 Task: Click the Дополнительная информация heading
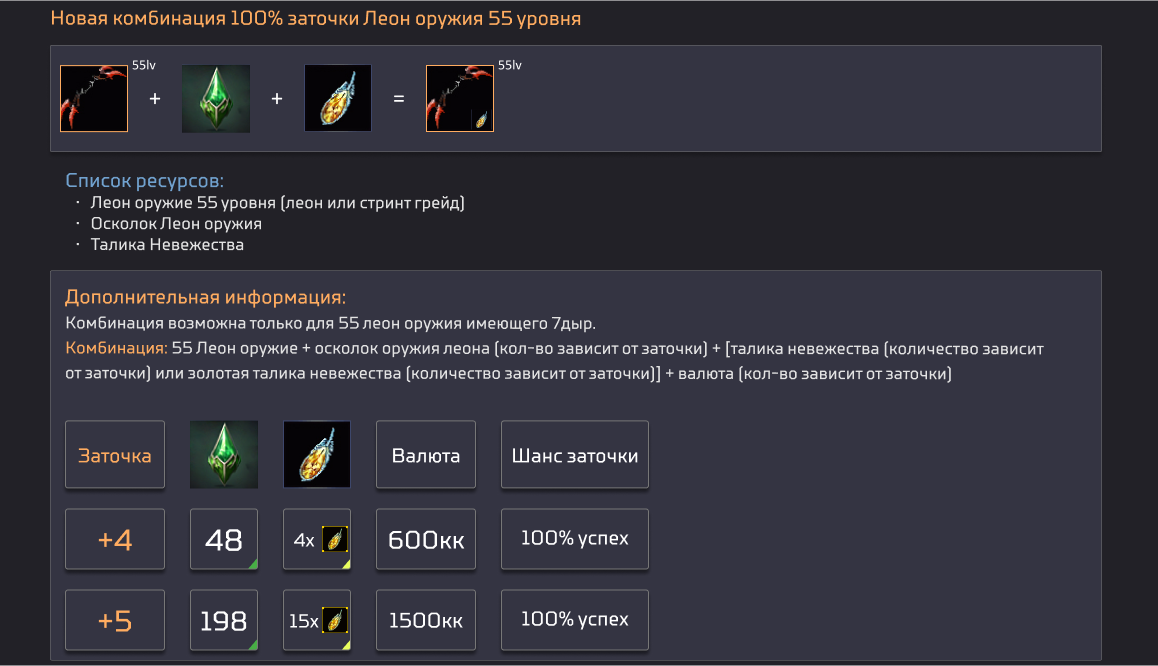[205, 297]
